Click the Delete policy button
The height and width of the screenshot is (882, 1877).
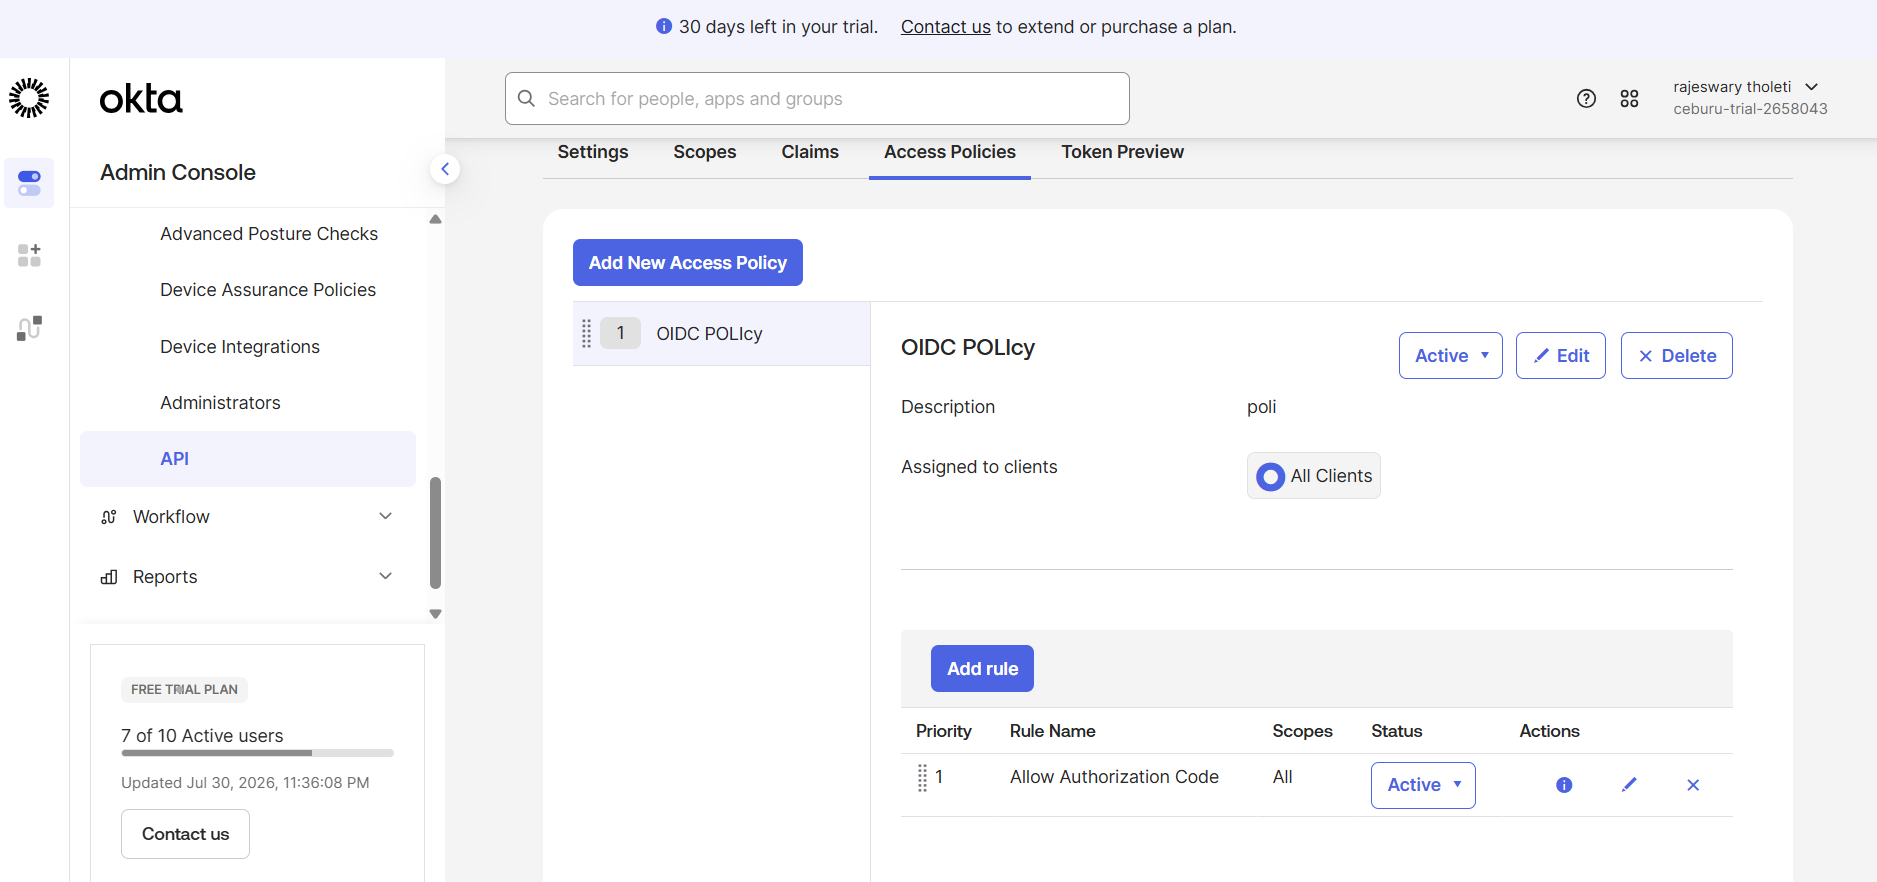point(1677,355)
